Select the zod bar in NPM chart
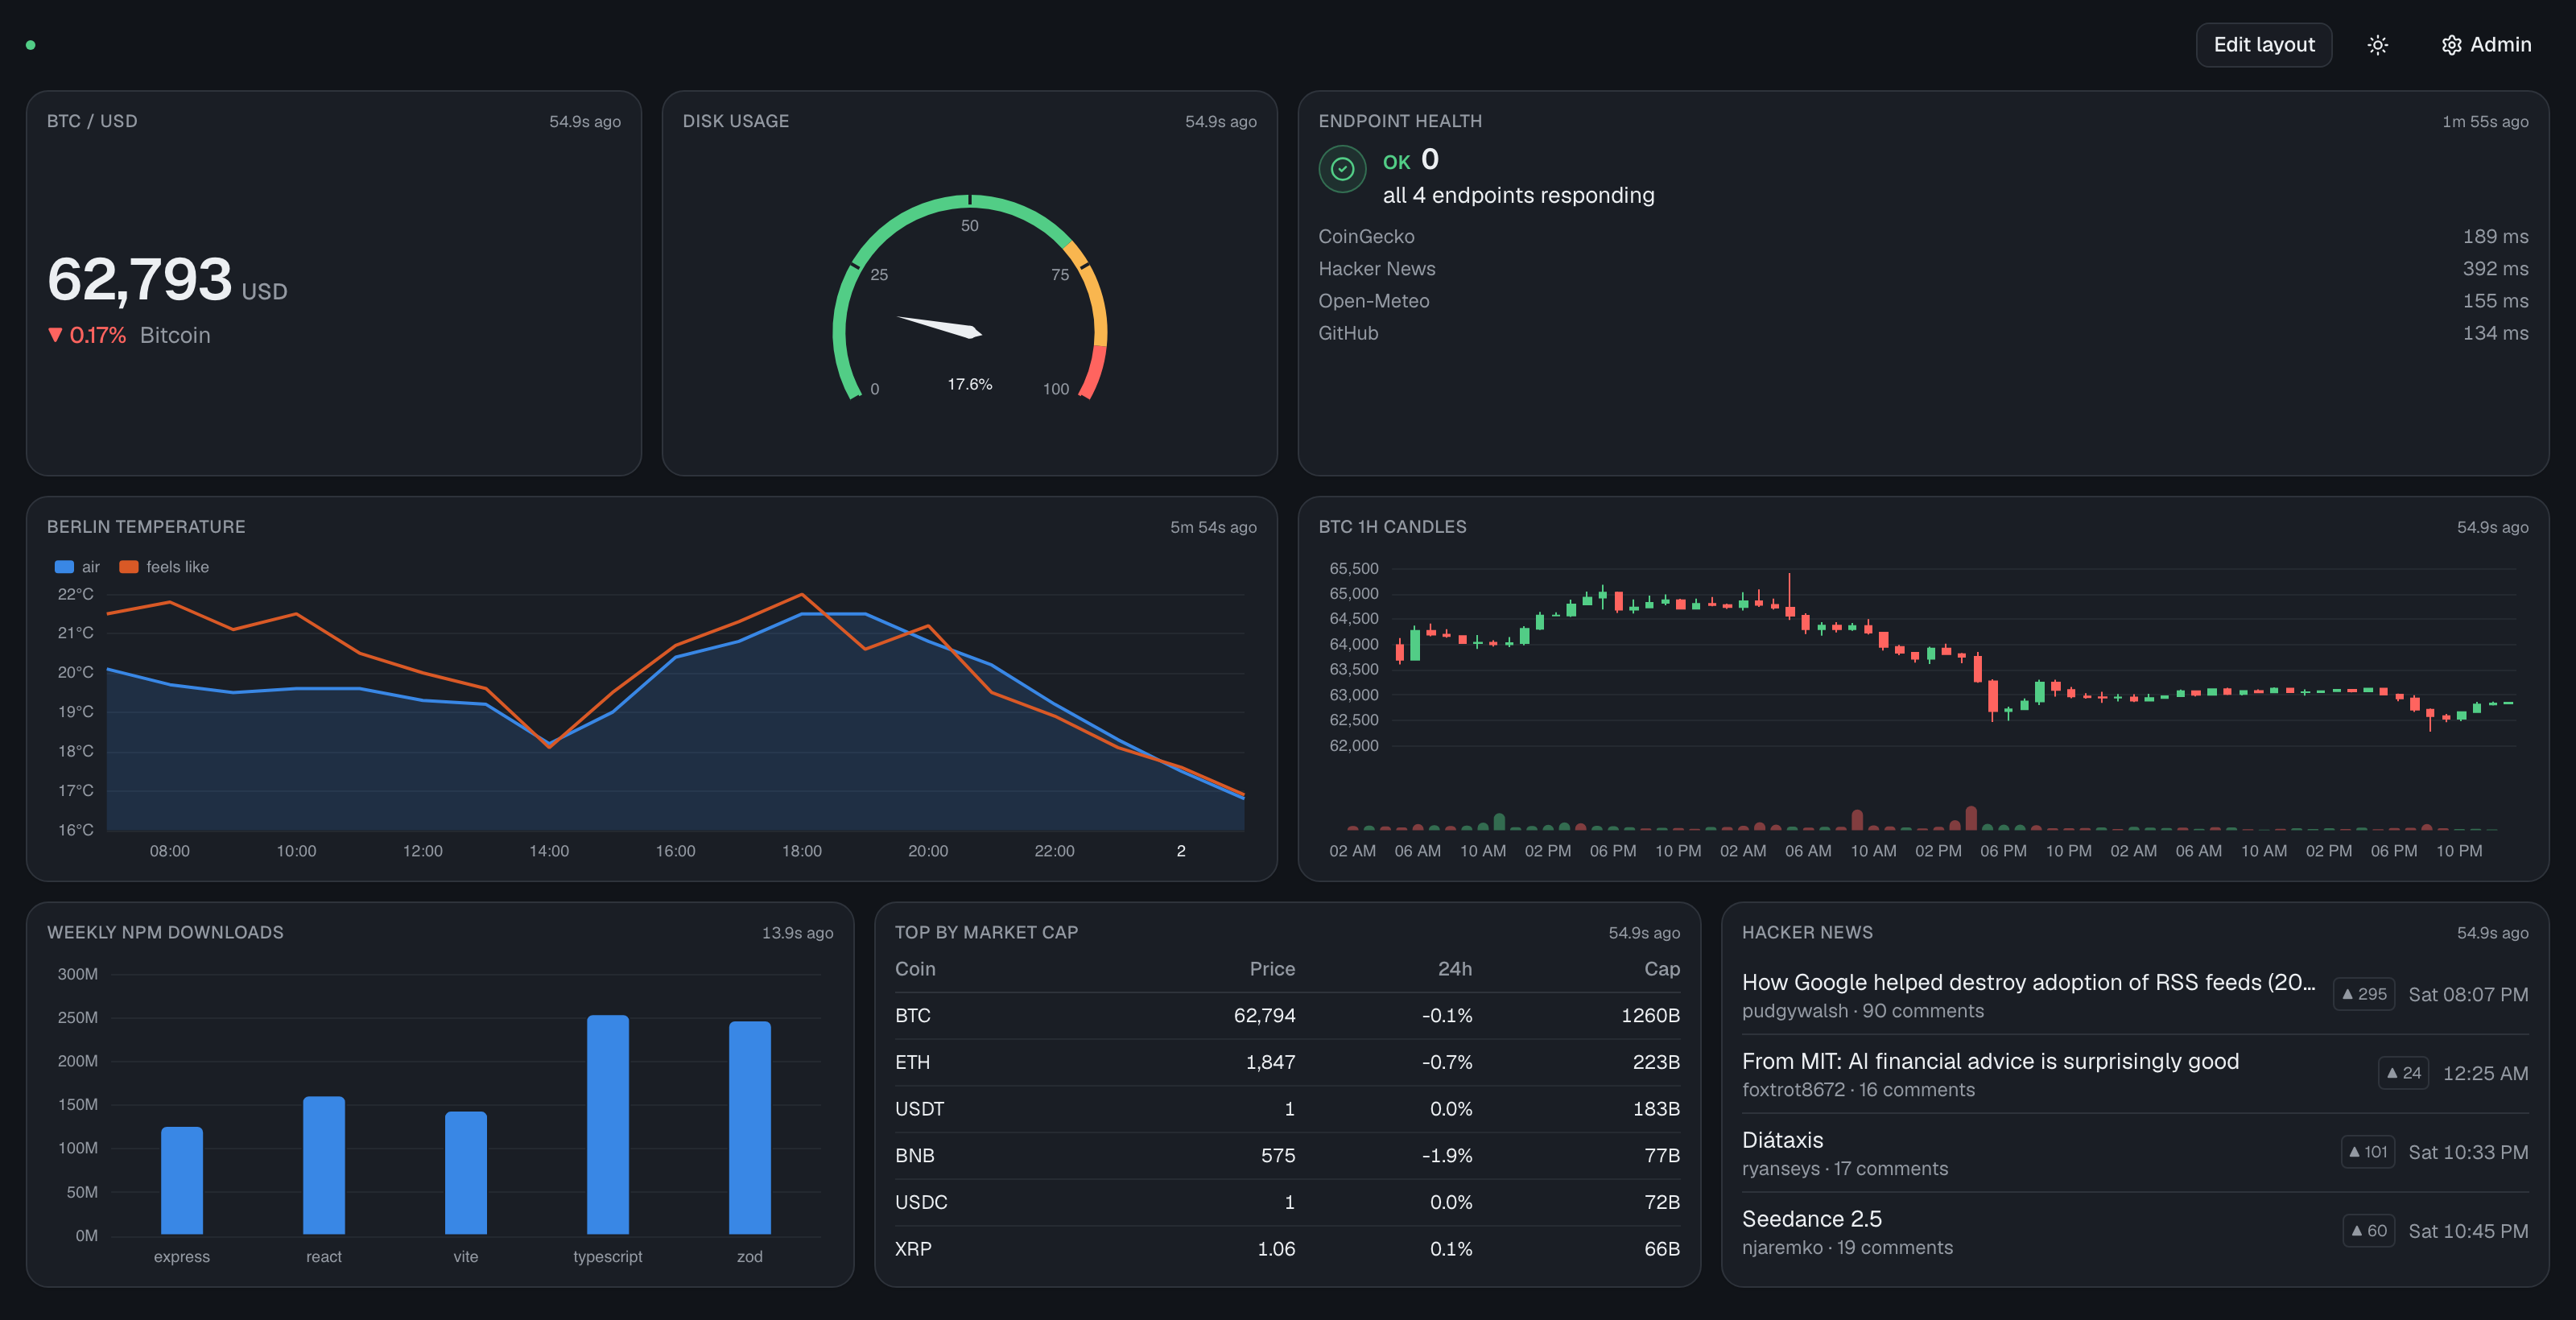Screen dimensions: 2576x1320 pos(750,1128)
